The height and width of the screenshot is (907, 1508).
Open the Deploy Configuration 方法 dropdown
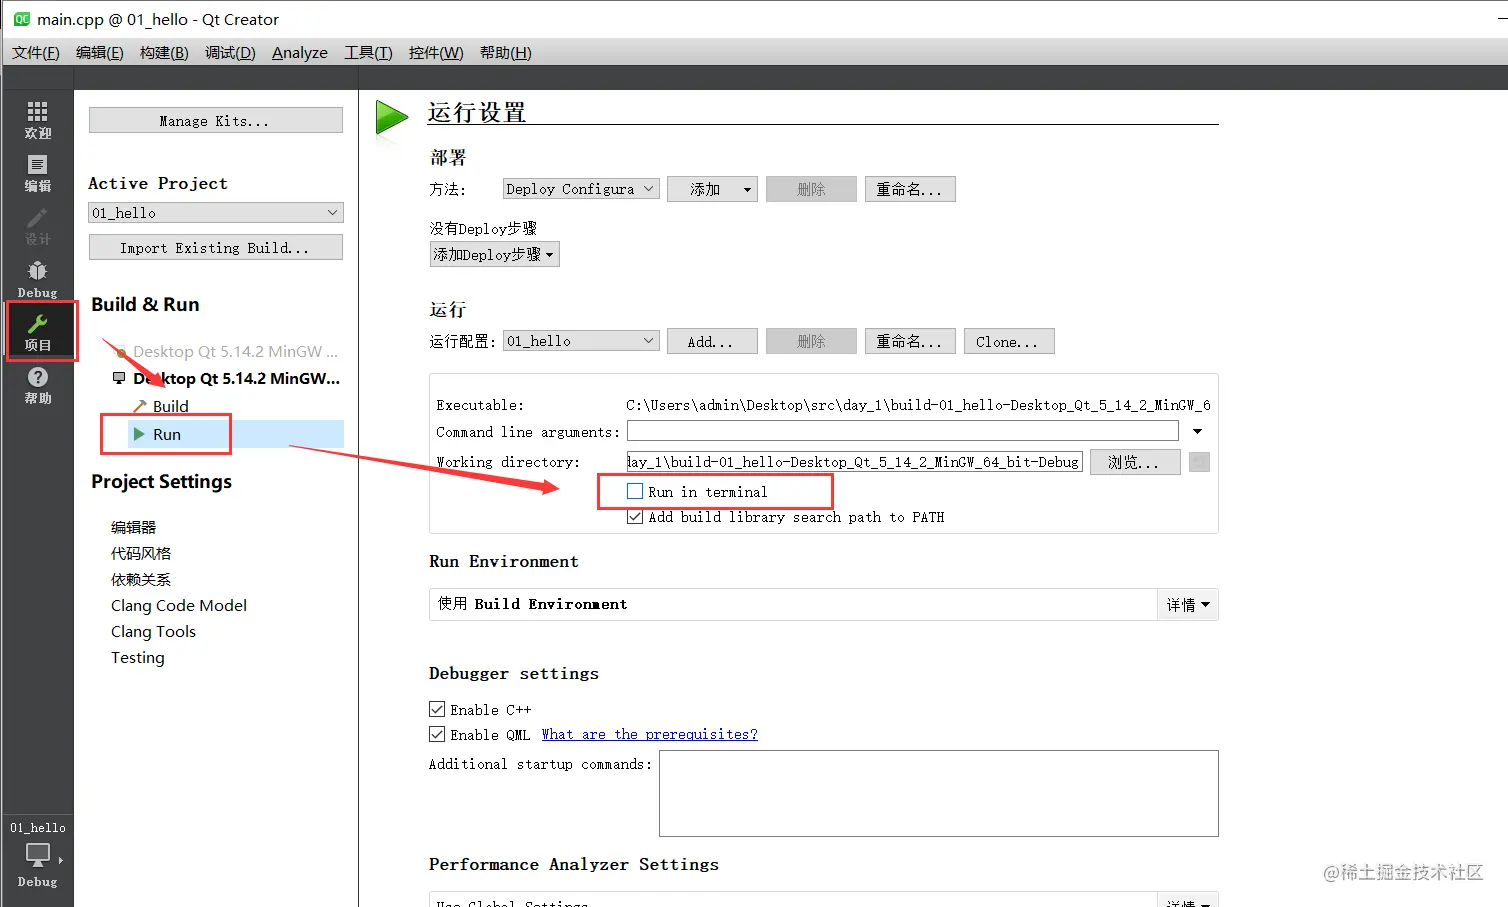tap(580, 188)
